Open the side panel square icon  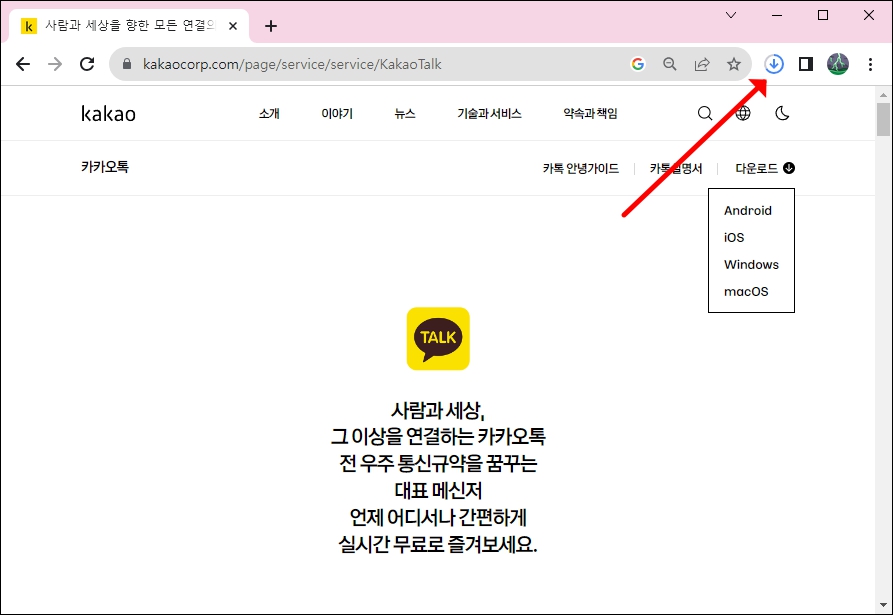pos(805,63)
